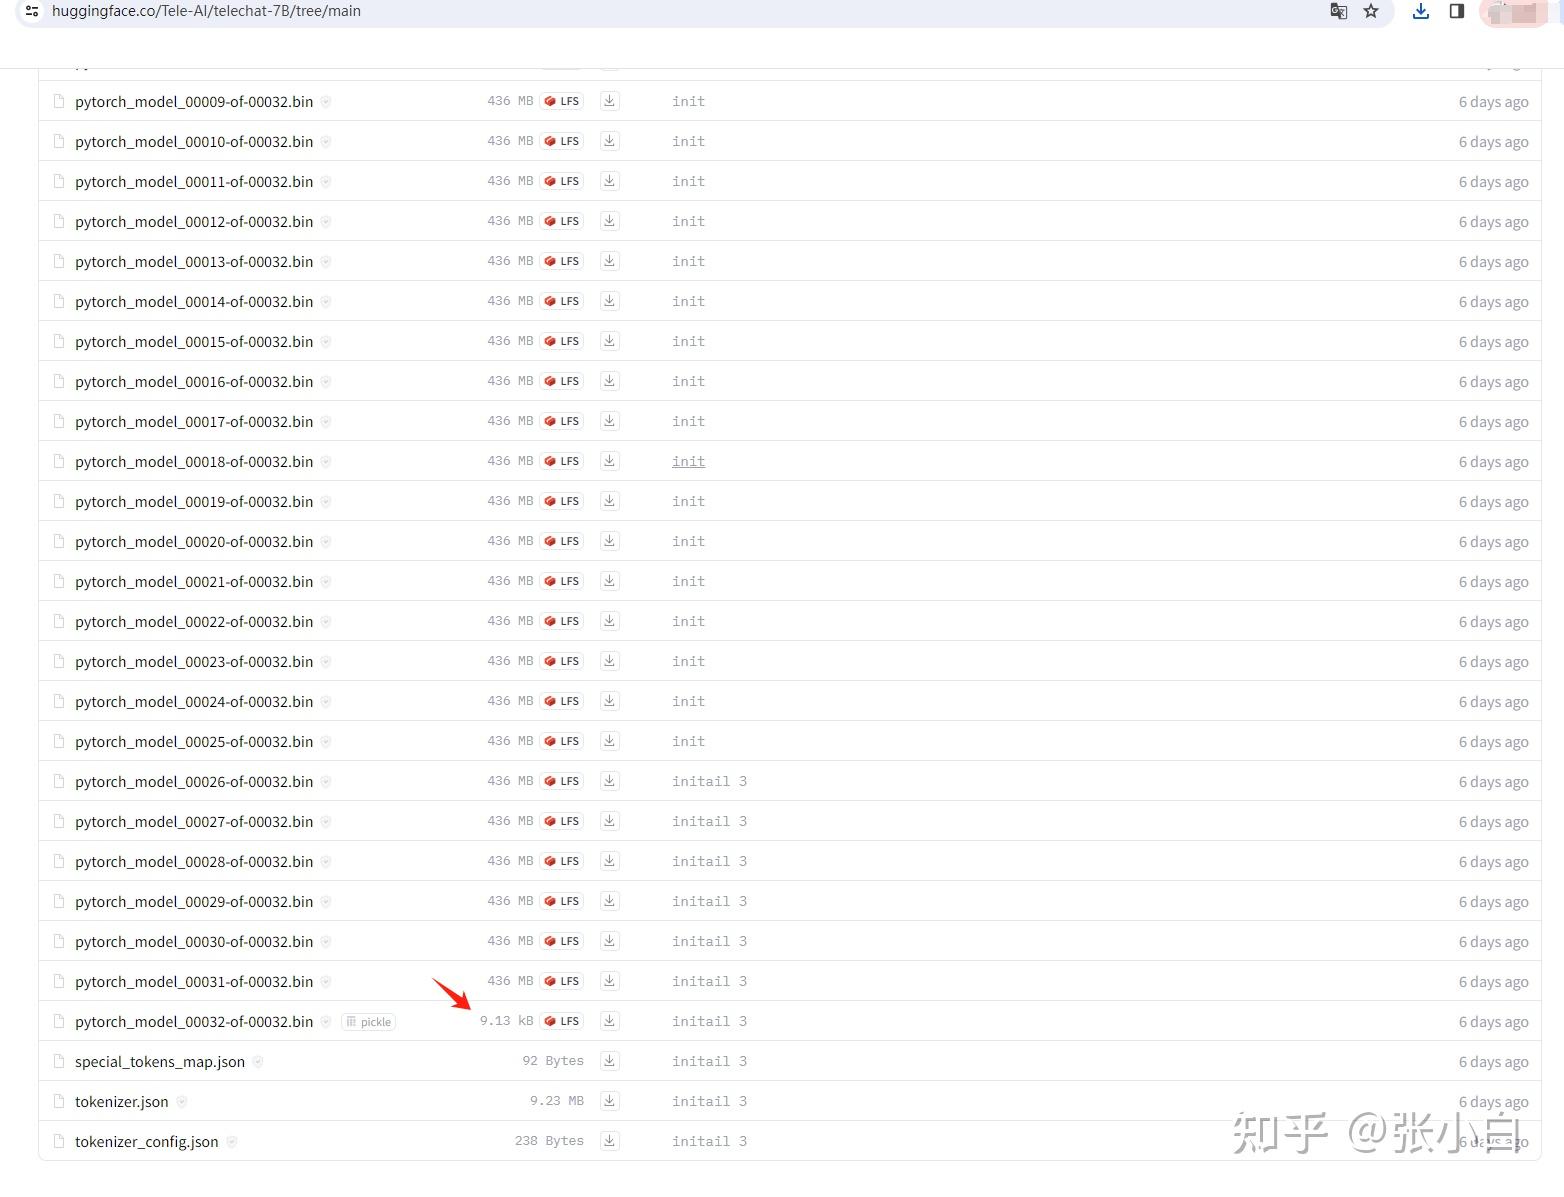Viewport: 1564px width, 1197px height.
Task: Download special_tokens_map.json via download icon
Action: tap(609, 1061)
